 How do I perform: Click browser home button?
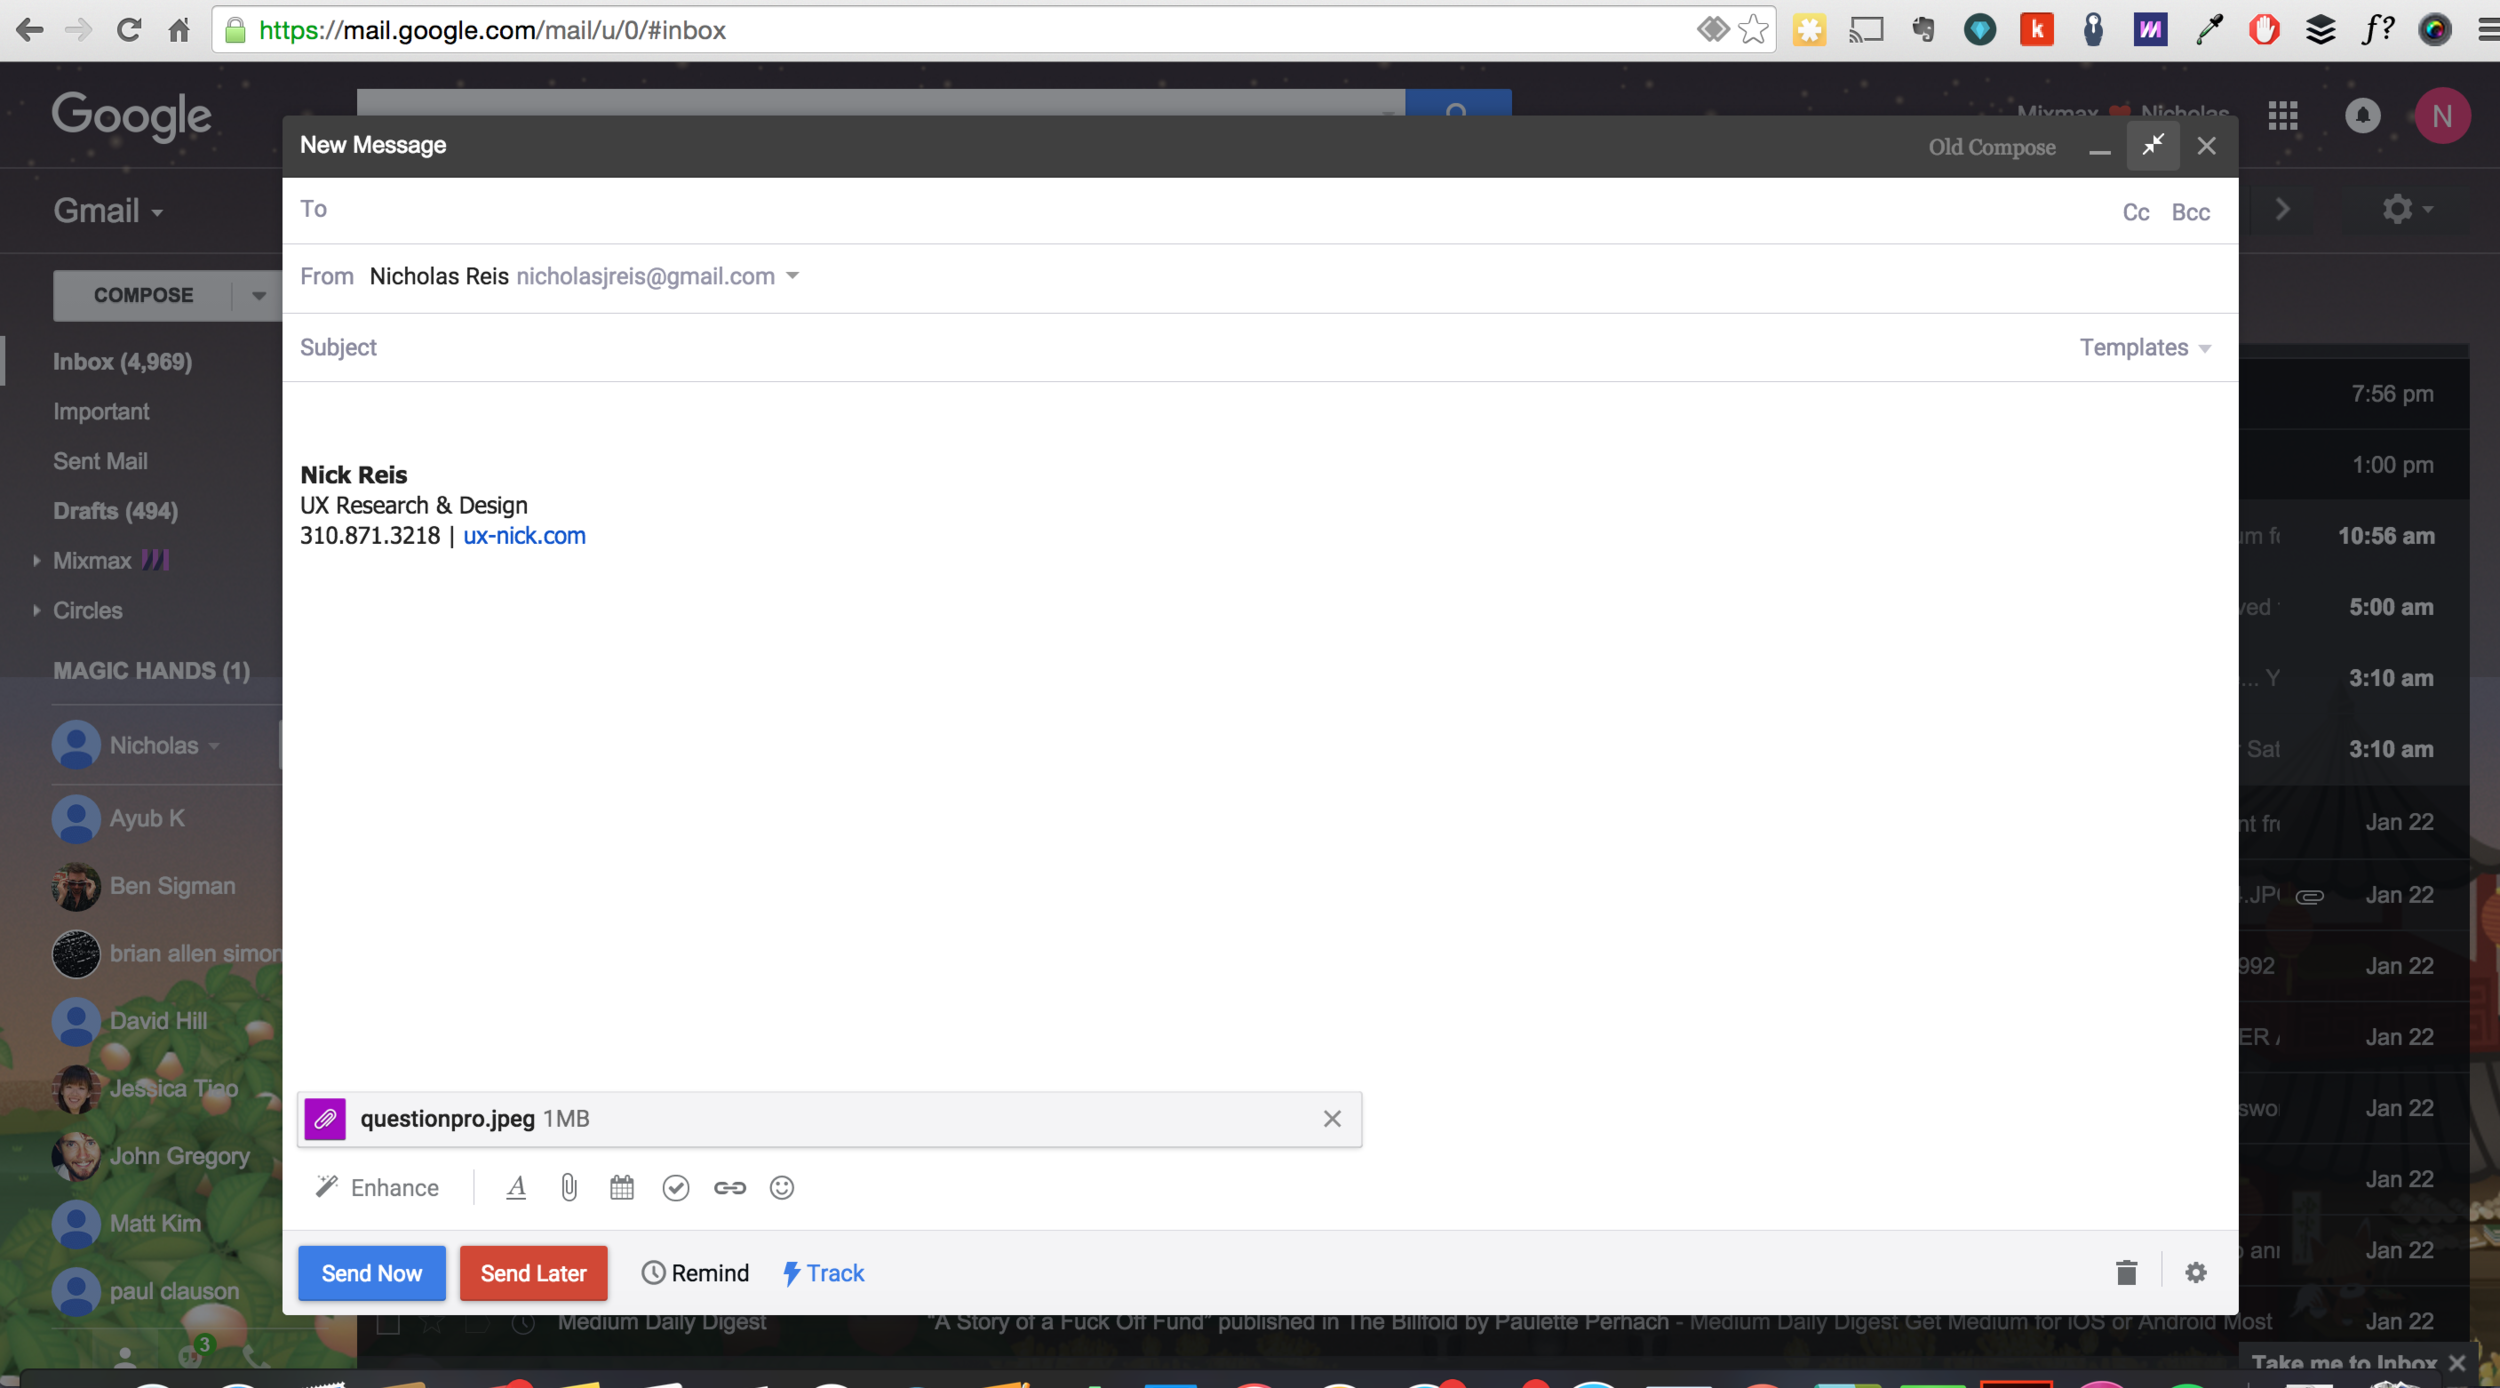pos(179,30)
